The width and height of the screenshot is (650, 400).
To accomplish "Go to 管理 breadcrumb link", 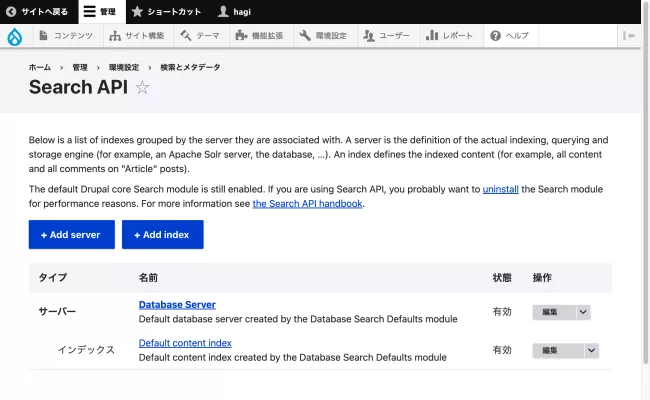I will pyautogui.click(x=80, y=67).
